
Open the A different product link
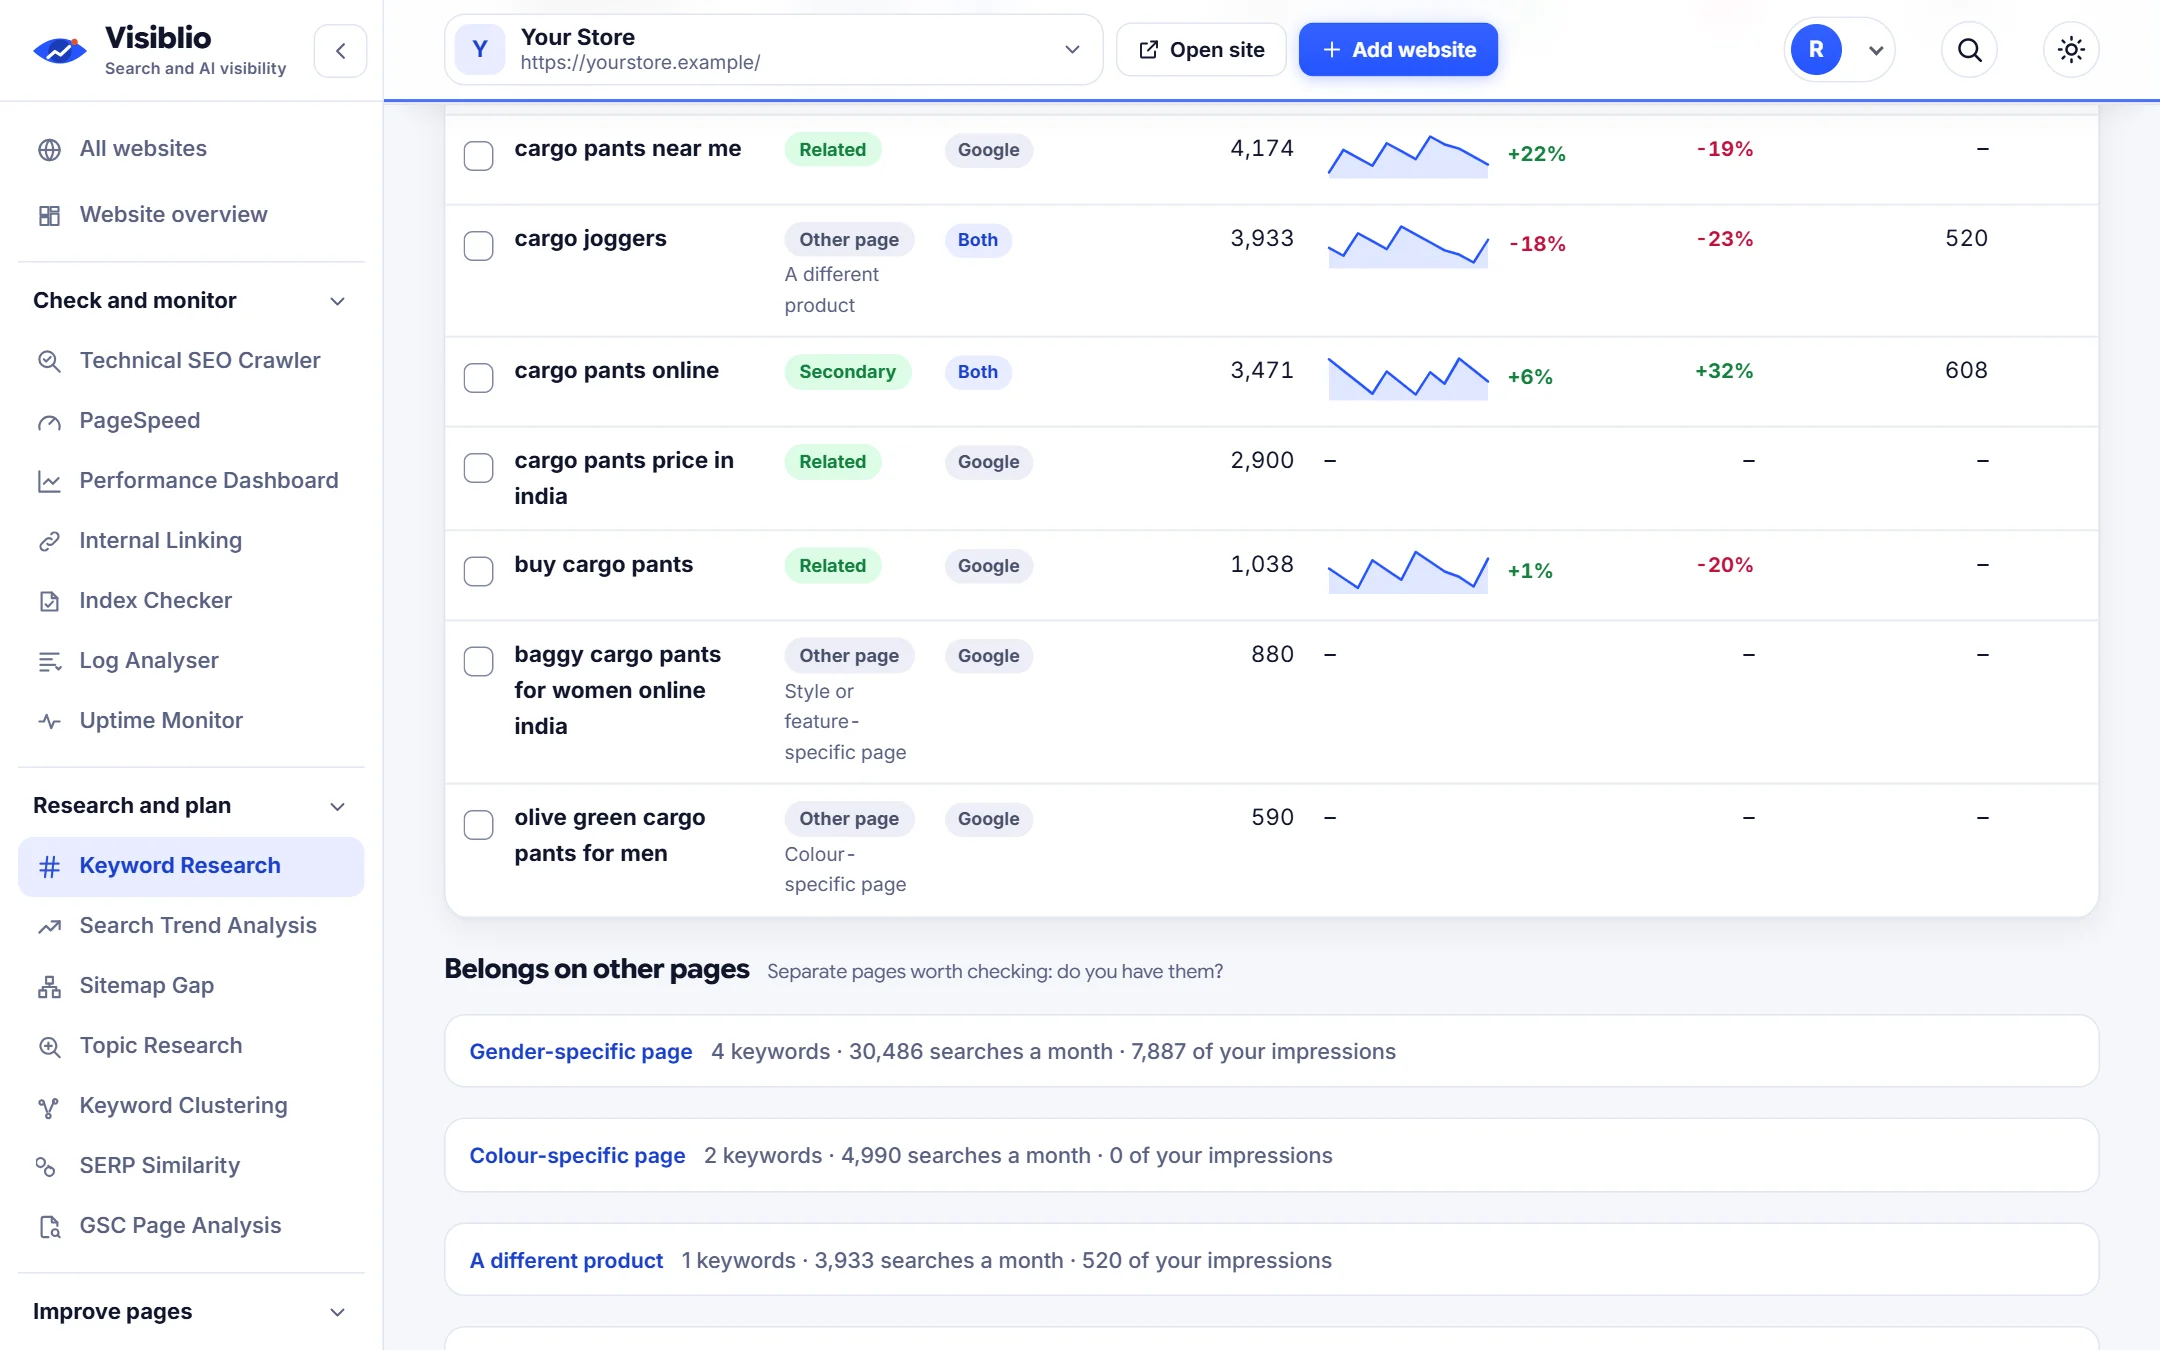click(567, 1261)
